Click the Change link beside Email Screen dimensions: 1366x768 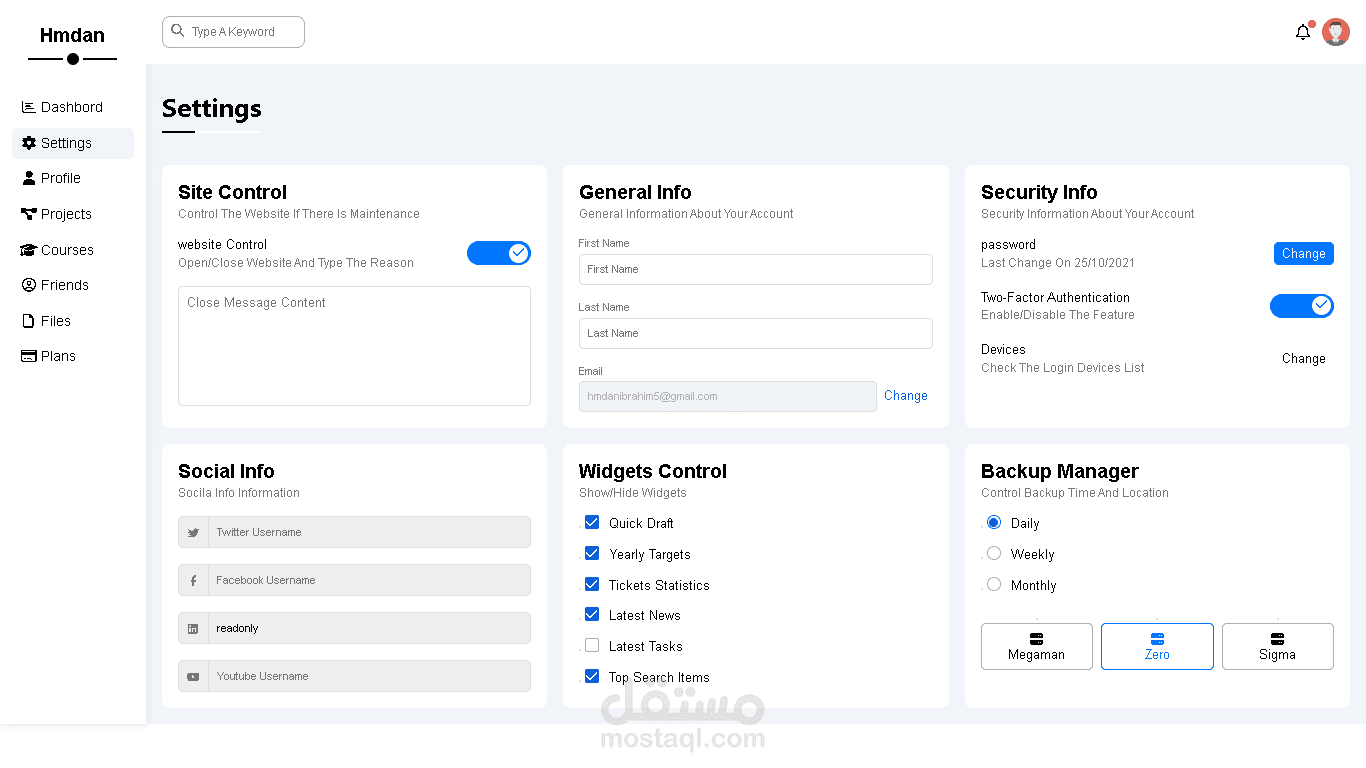point(906,396)
